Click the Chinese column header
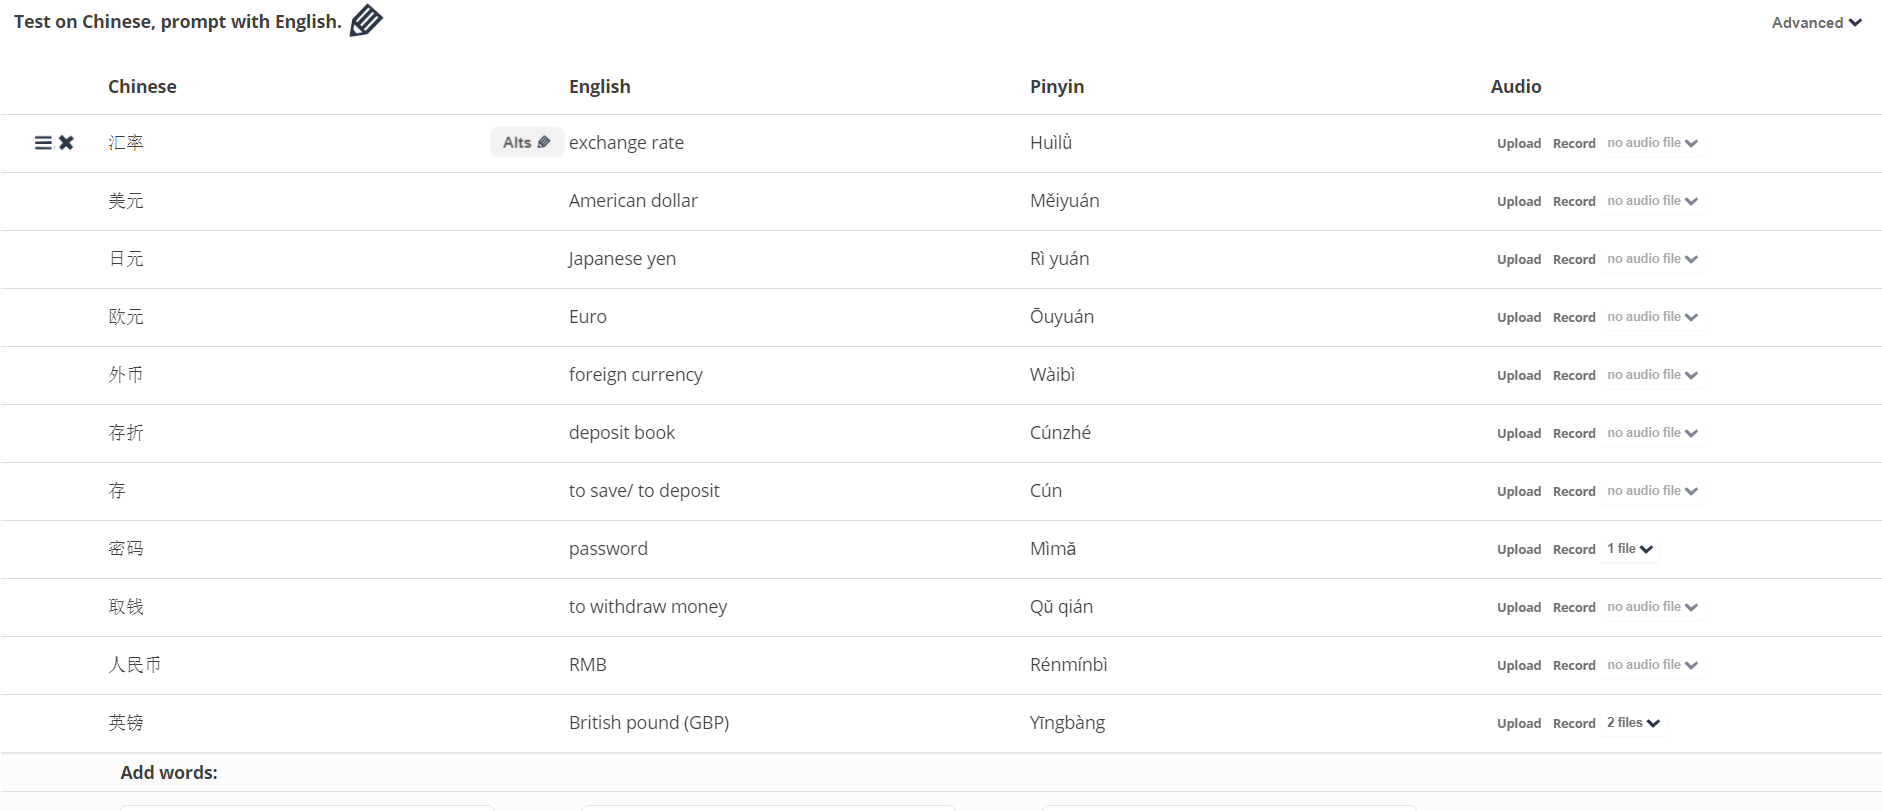 pos(142,87)
